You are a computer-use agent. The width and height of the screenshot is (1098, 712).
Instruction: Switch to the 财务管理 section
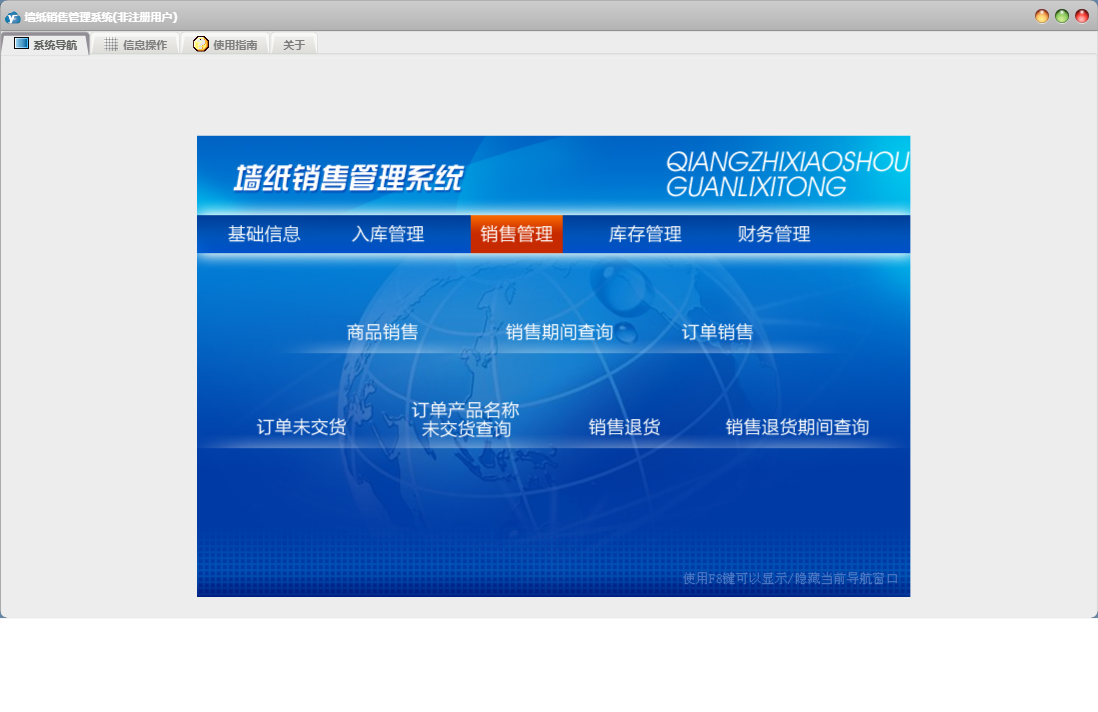click(x=774, y=234)
